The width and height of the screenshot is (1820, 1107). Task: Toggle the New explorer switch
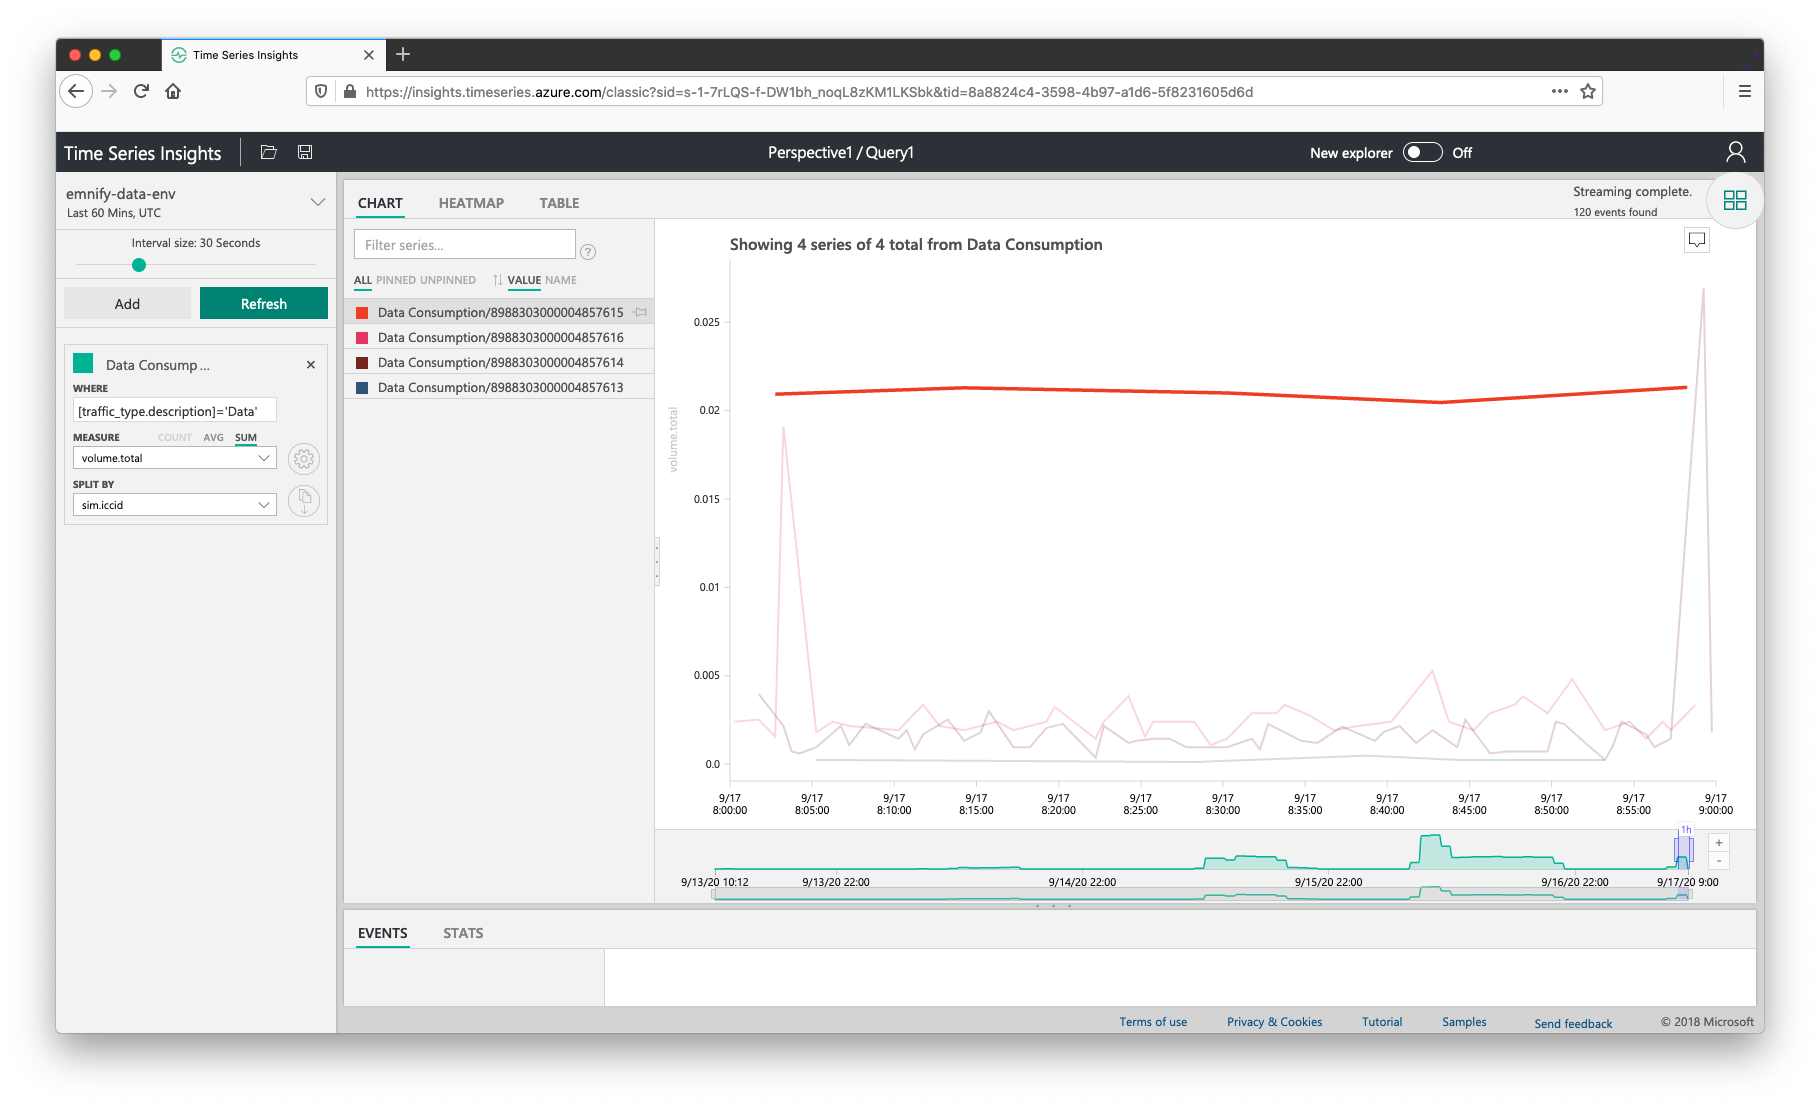[1422, 152]
